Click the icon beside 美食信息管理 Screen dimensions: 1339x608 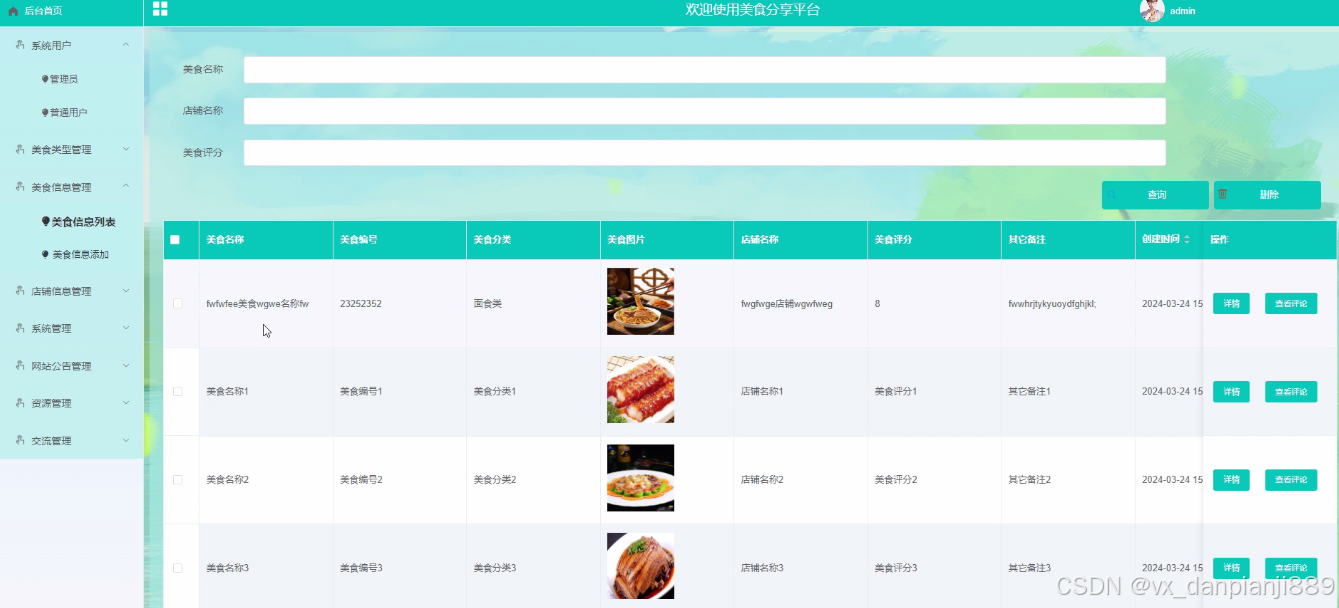[20, 187]
